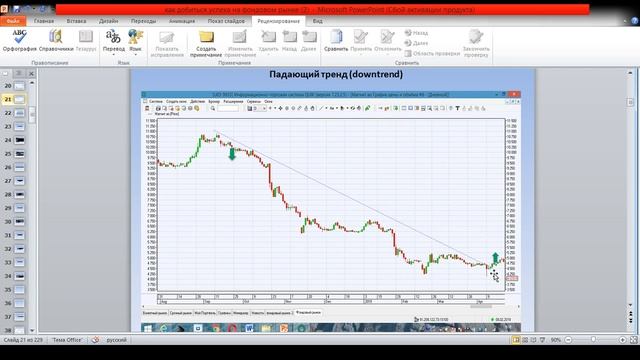
Task: Click Слайд 21 из 229 status indicator
Action: coord(23,340)
